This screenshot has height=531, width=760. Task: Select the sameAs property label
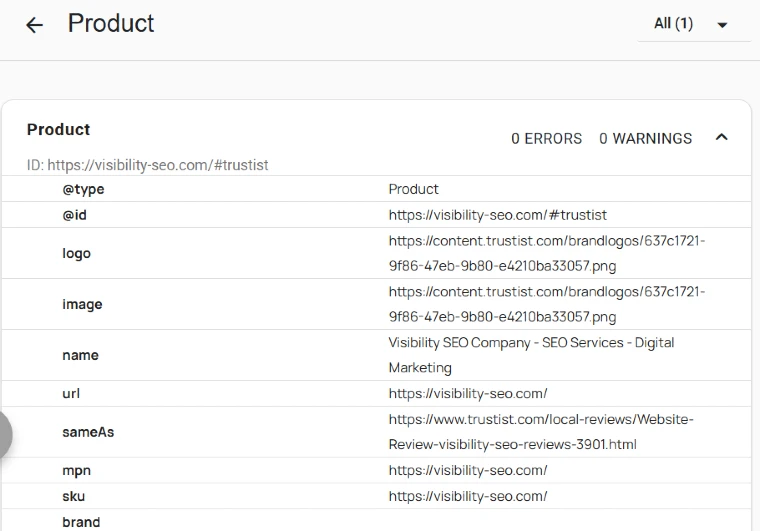(x=88, y=432)
